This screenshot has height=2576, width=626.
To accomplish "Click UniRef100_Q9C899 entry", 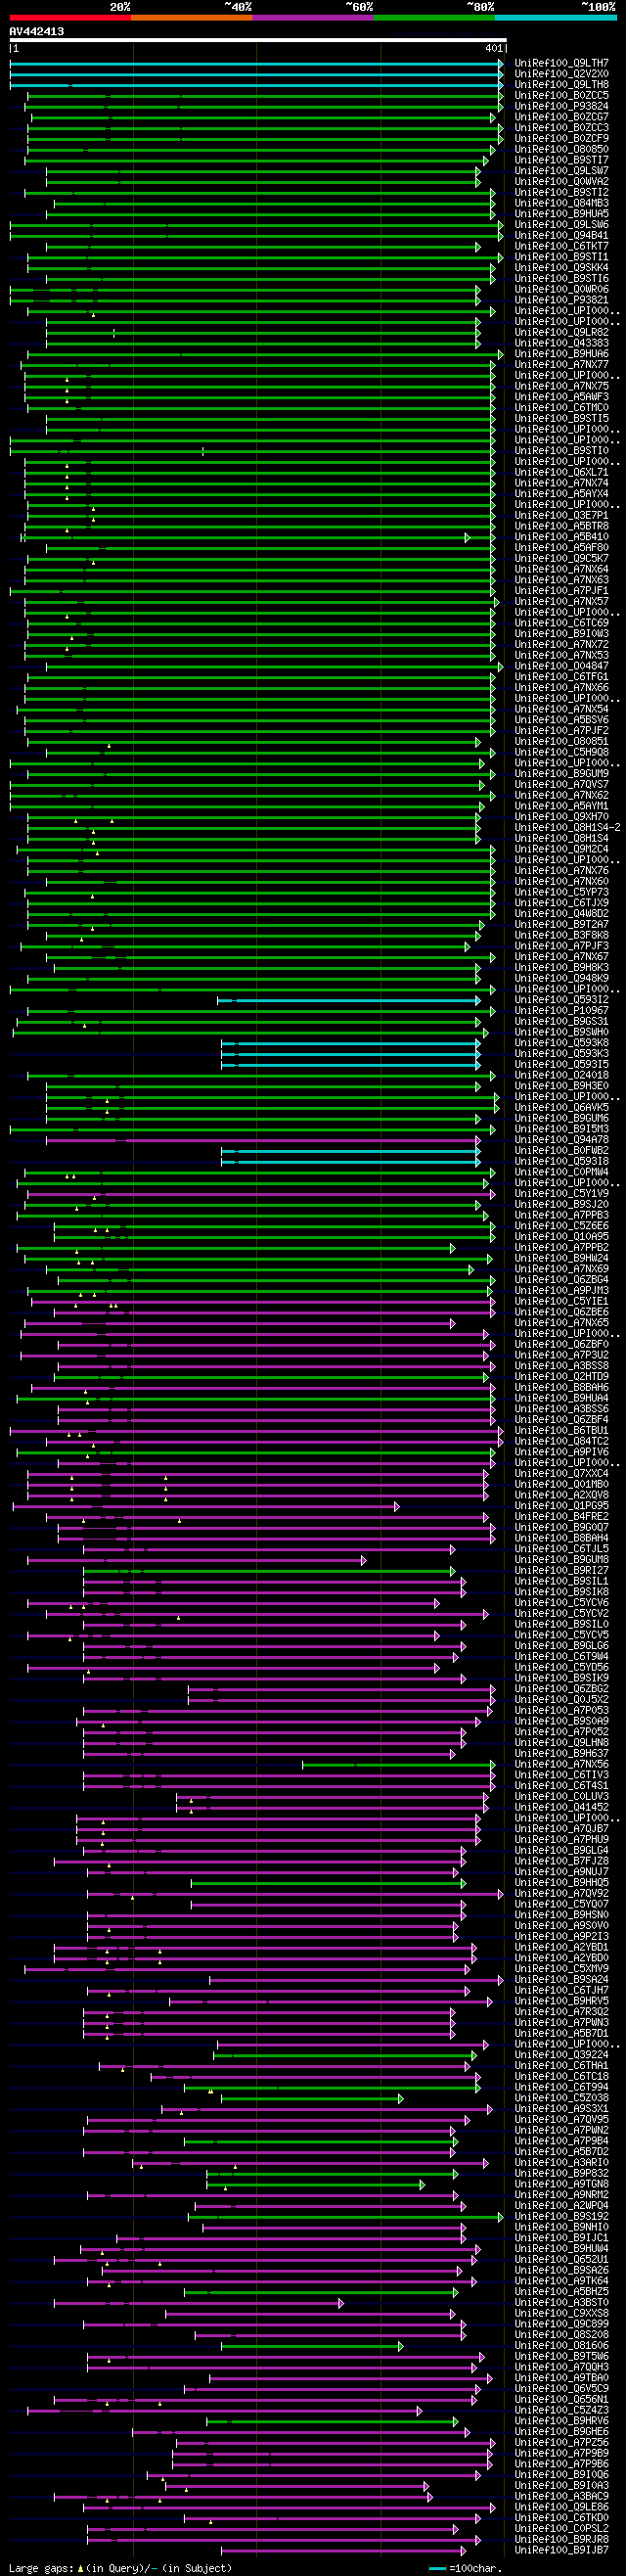I will [561, 2324].
